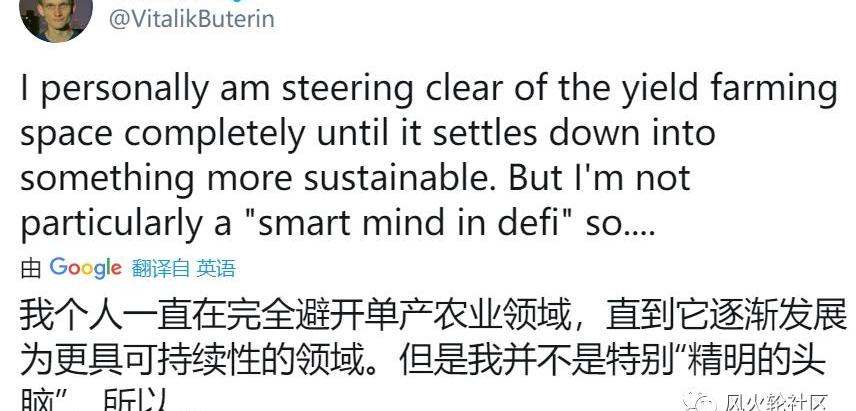This screenshot has width=856, height=411.
Task: Click the 由 character before Google
Action: click(x=30, y=268)
